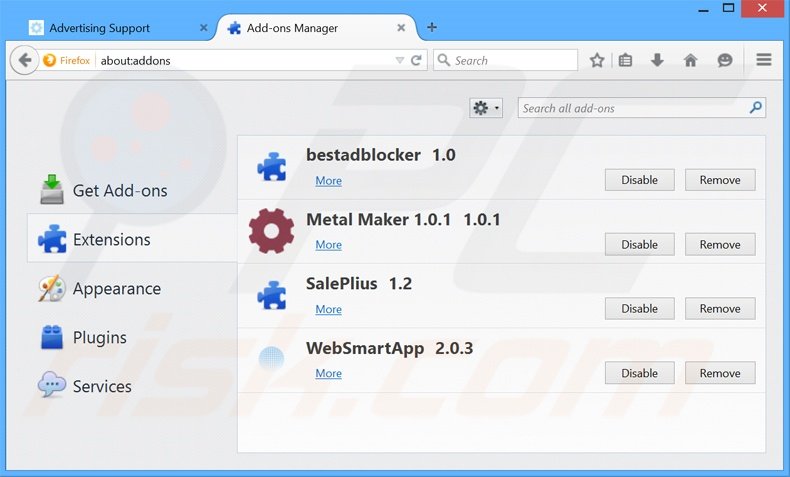
Task: Show bookmarks list icon
Action: coord(625,60)
